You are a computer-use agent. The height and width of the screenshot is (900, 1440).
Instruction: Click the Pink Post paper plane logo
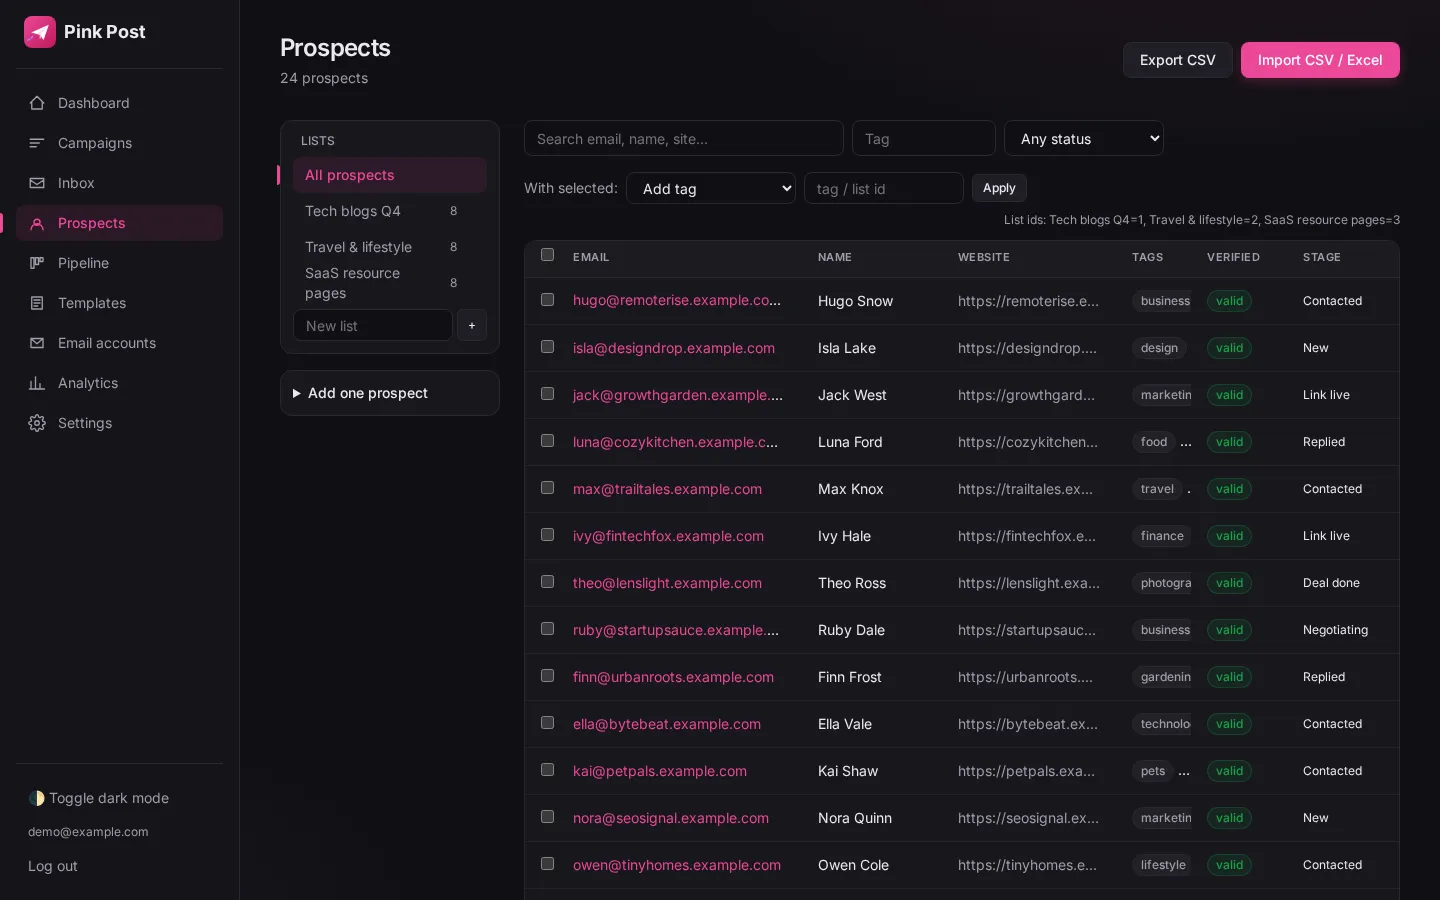tap(40, 32)
